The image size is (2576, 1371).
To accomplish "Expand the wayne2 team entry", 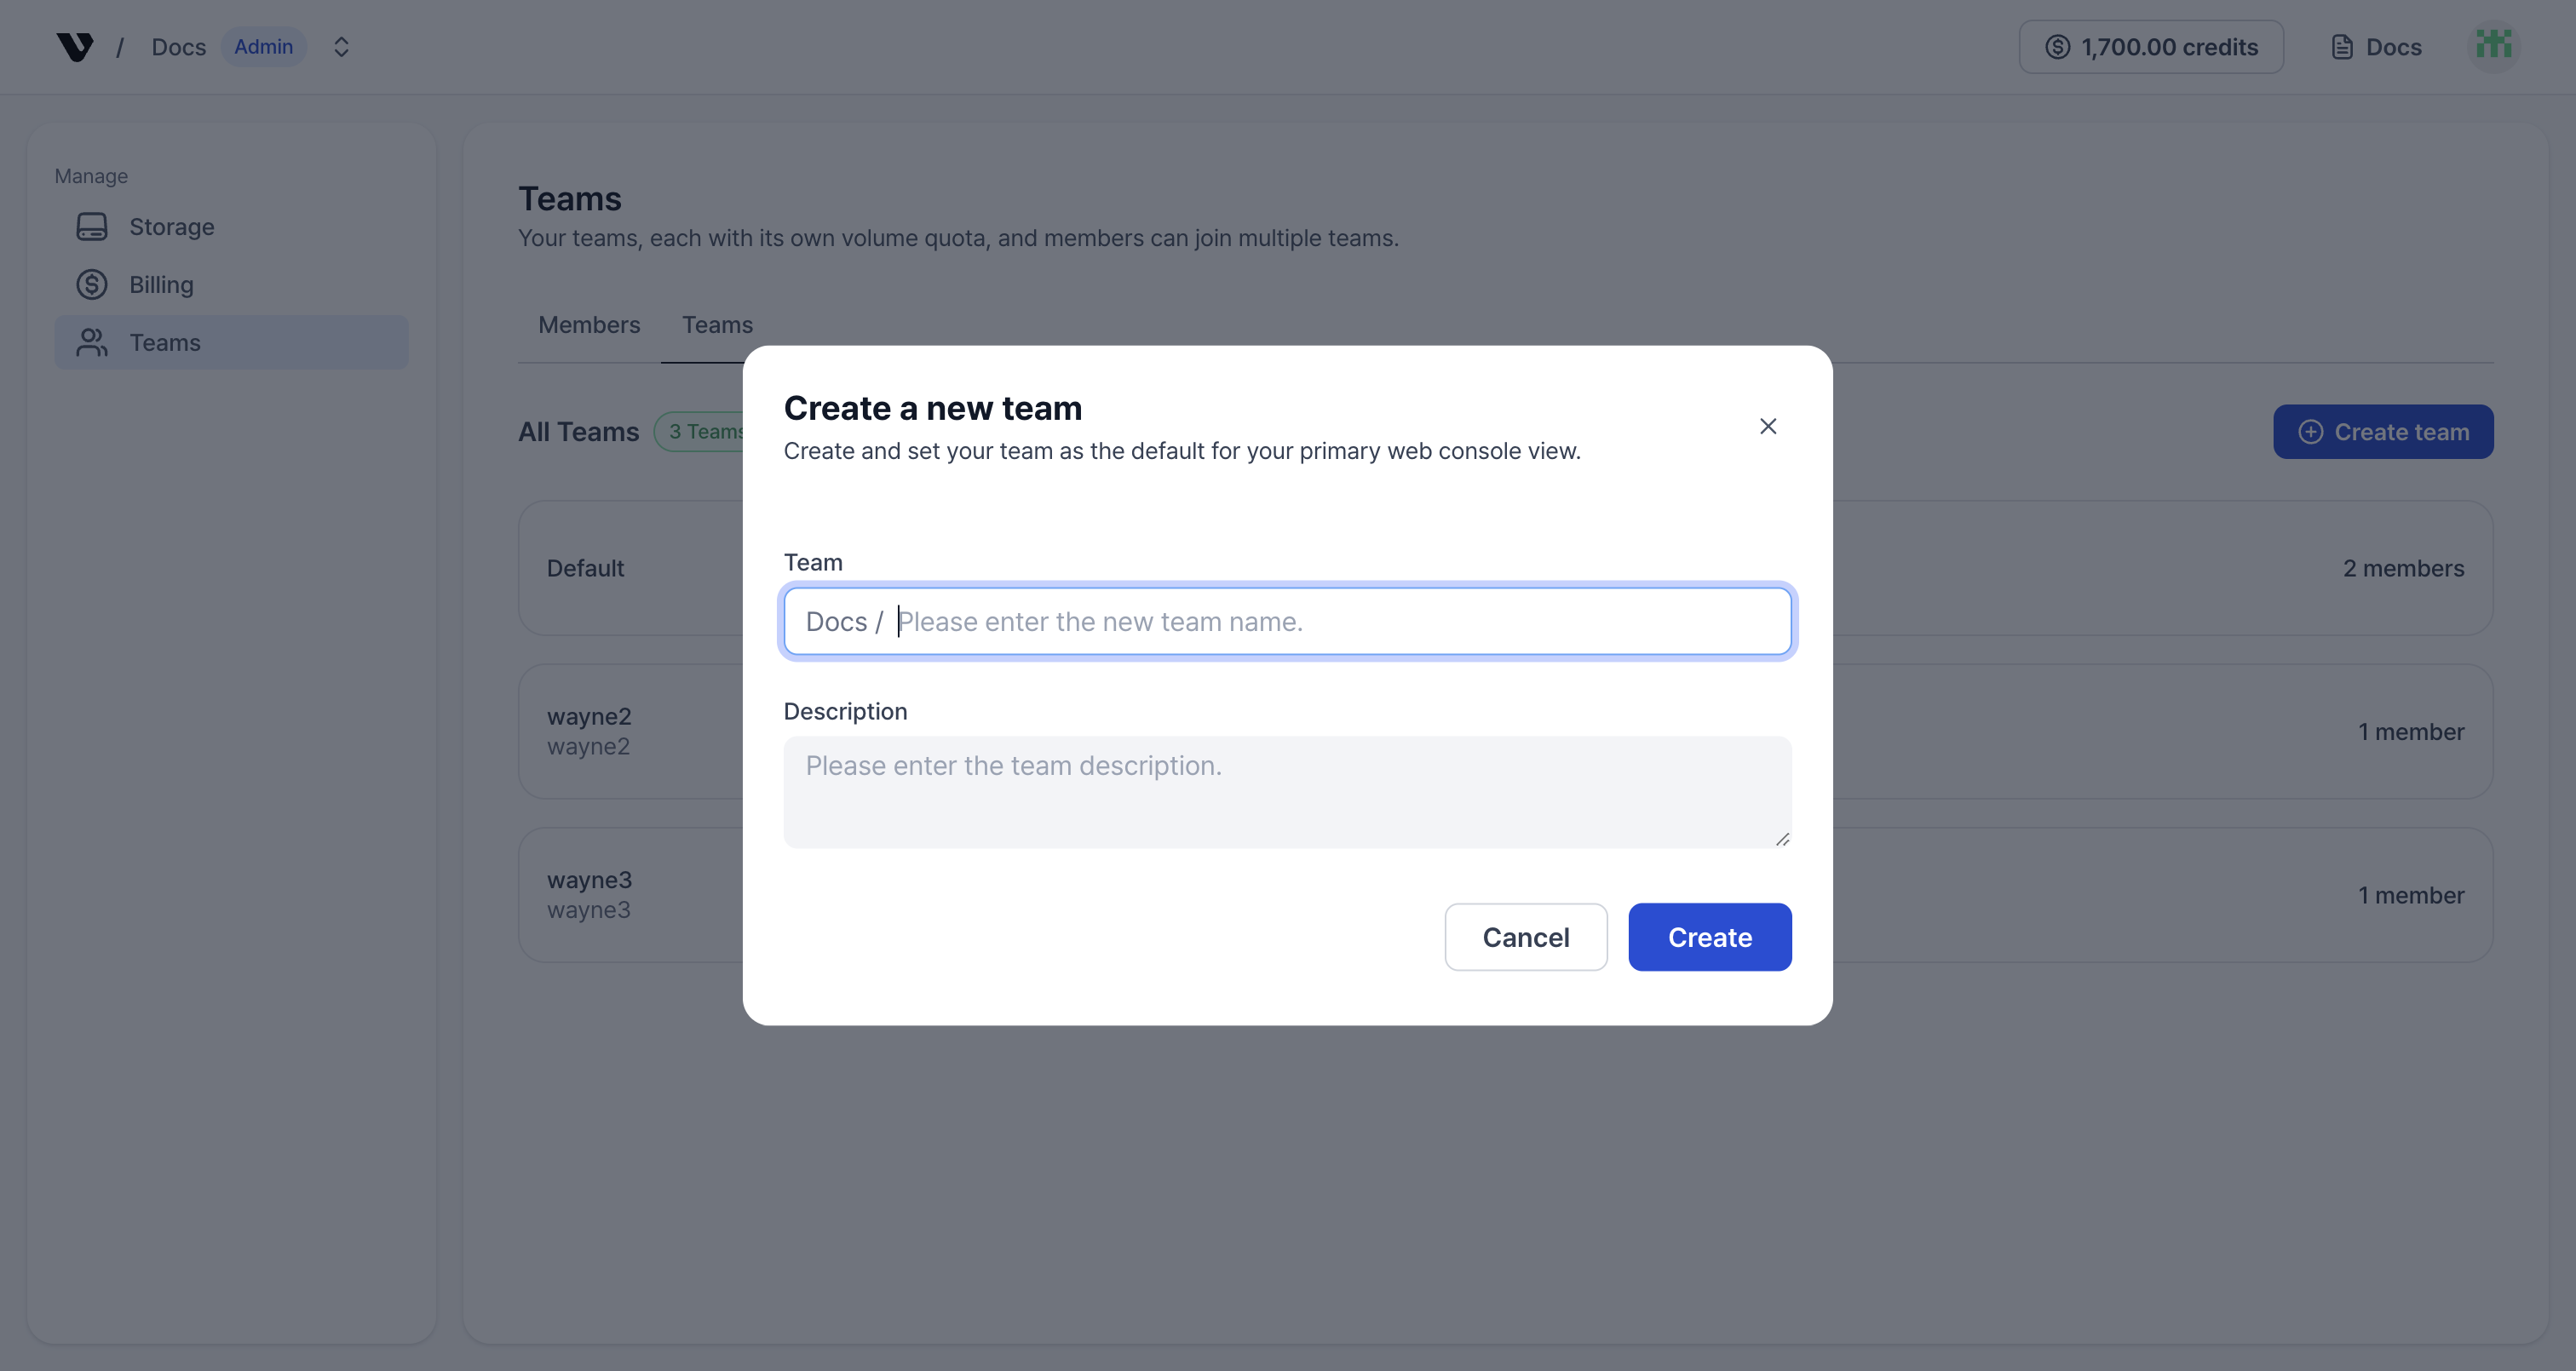I will [589, 730].
